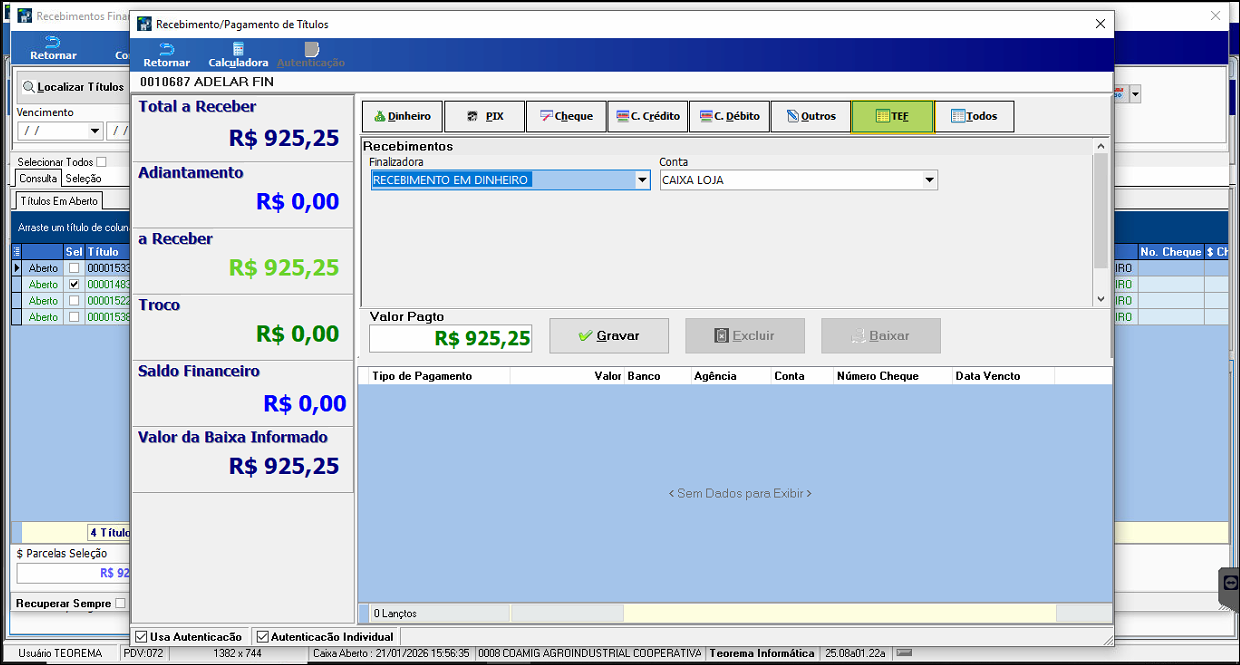This screenshot has width=1240, height=665.
Task: Click the Retornar toolbar icon in dialog
Action: pos(166,54)
